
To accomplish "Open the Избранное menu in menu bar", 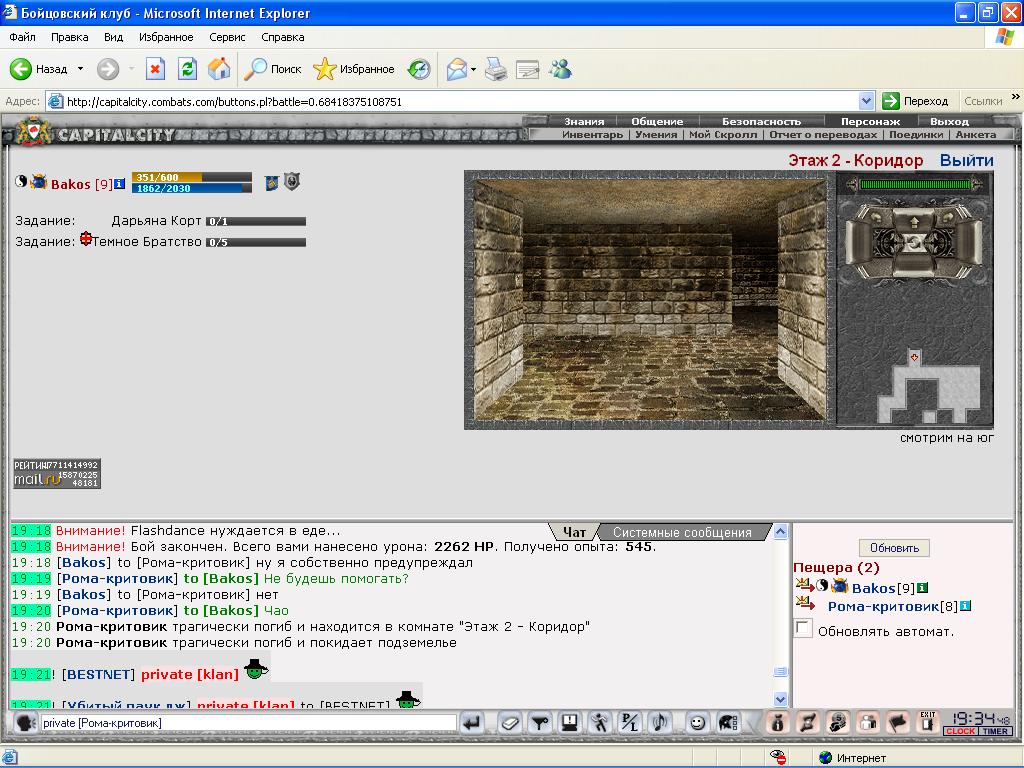I will pos(166,37).
